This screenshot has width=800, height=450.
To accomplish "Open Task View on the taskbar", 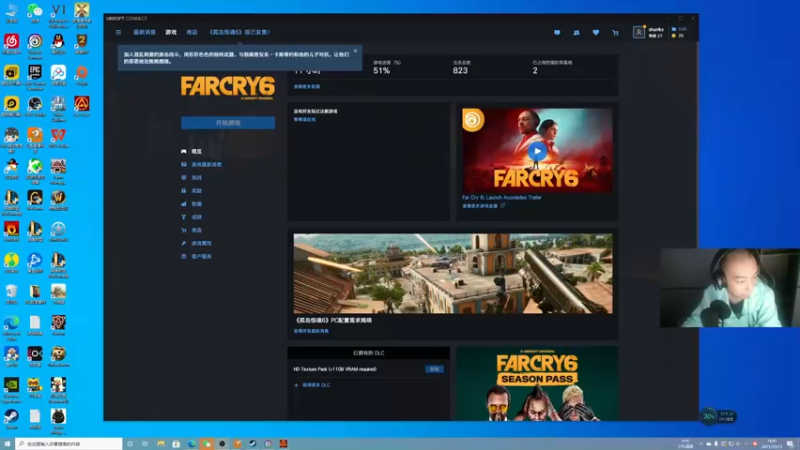I will tap(145, 444).
